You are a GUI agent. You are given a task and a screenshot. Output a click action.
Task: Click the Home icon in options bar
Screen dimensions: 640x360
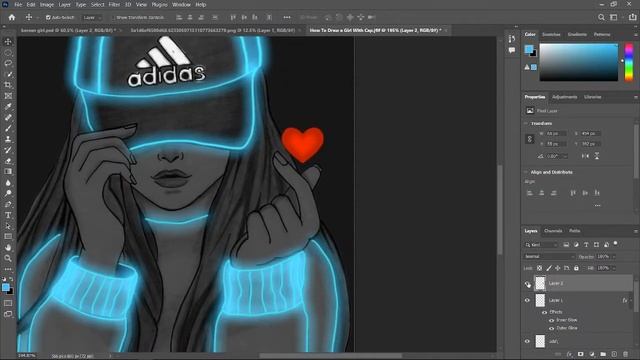(x=12, y=17)
